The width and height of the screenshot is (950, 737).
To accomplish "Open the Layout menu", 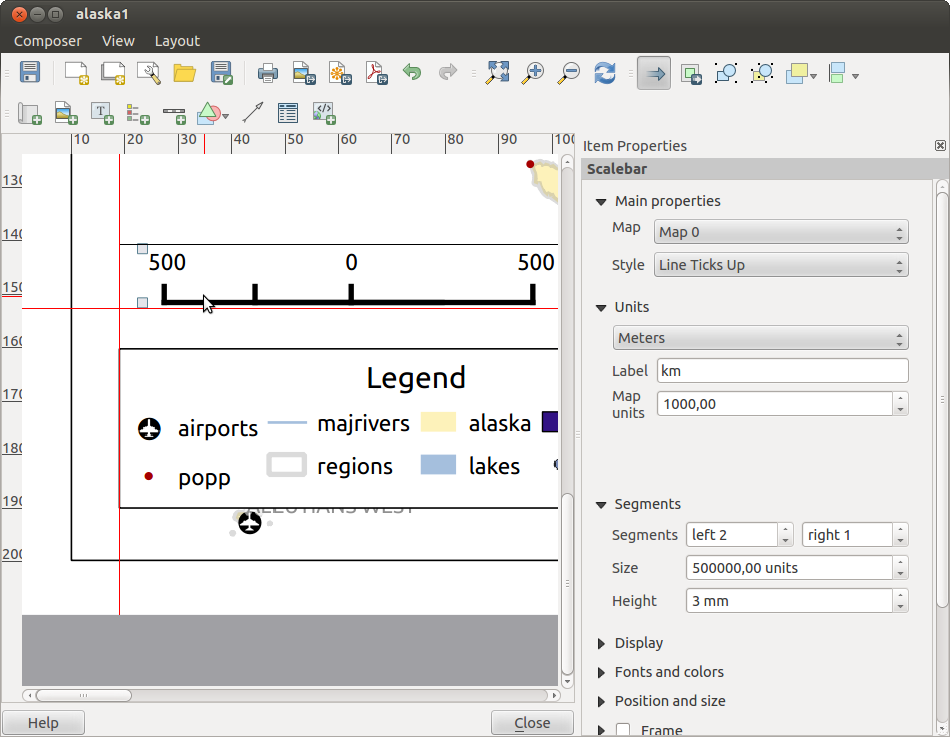I will tap(177, 41).
